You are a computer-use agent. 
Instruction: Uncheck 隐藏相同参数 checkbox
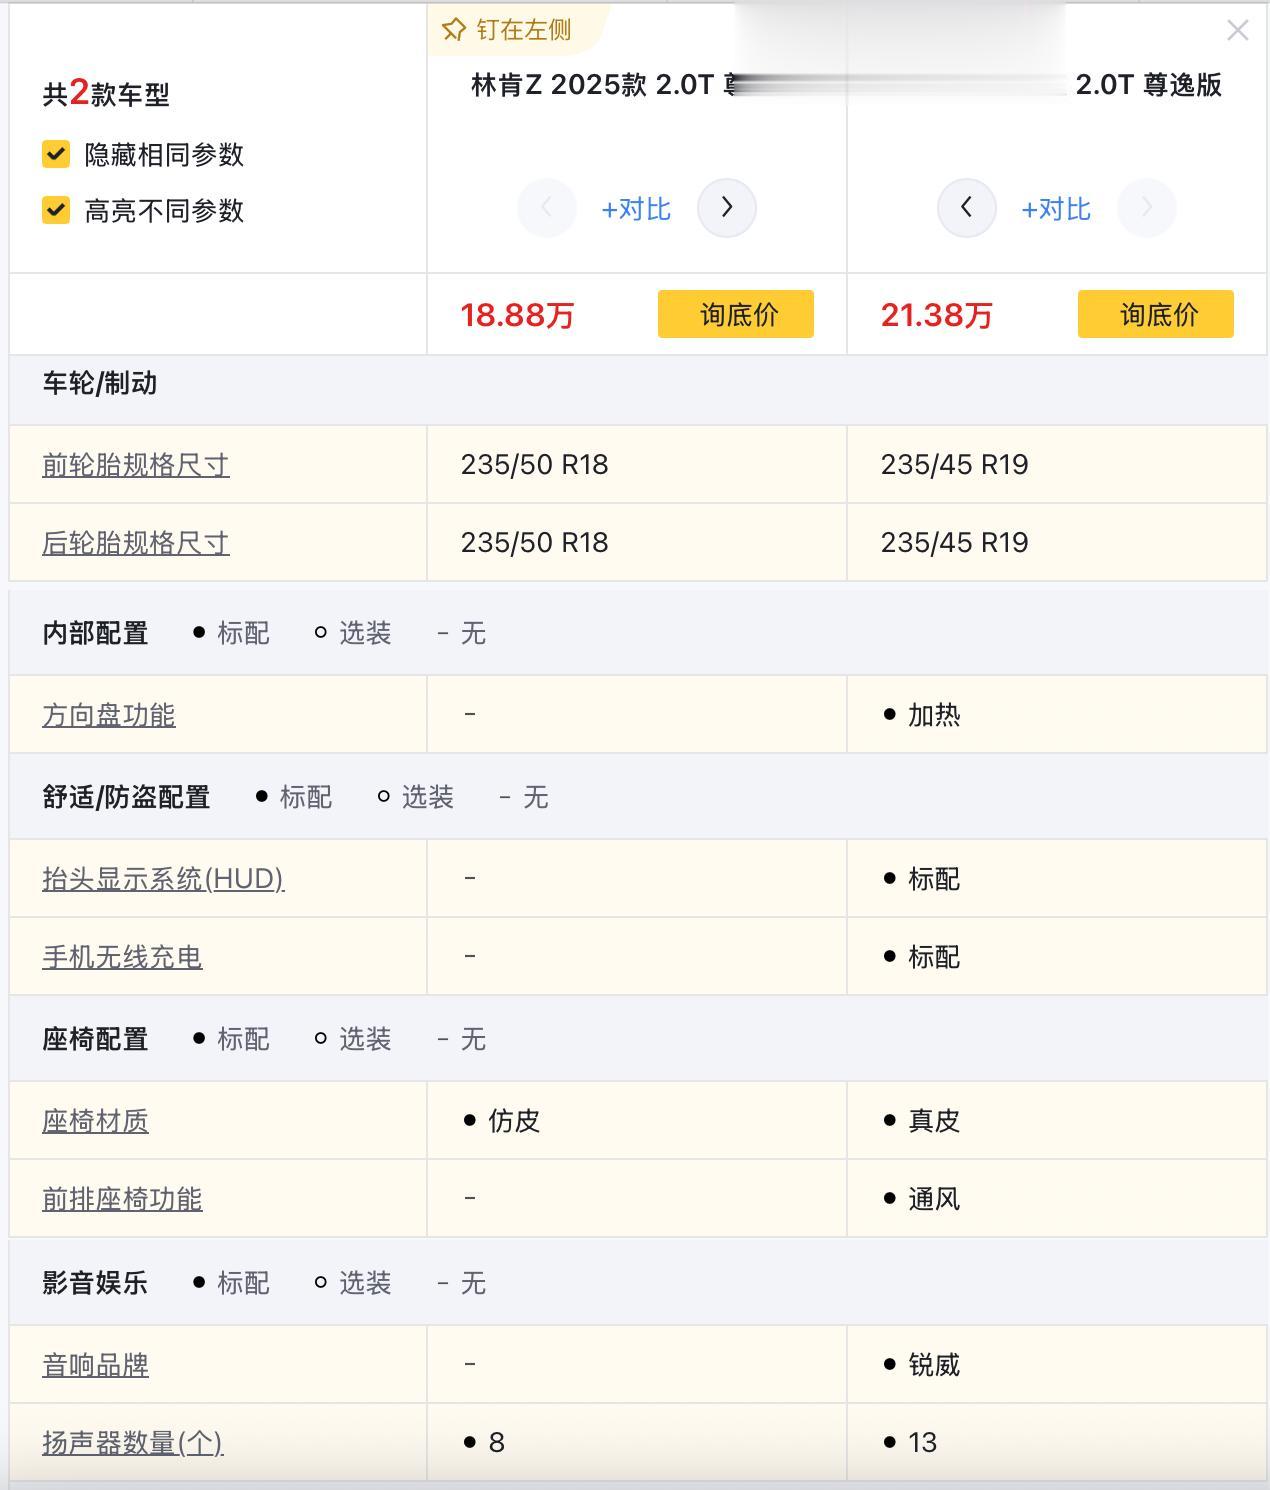click(56, 155)
